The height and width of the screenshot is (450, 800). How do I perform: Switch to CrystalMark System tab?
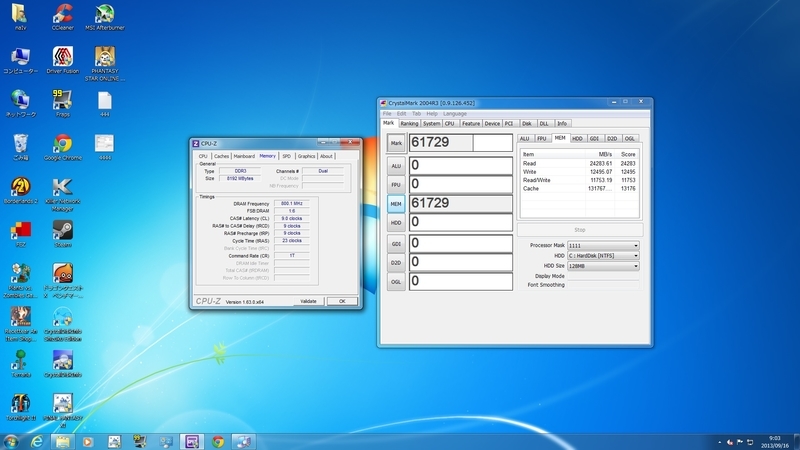coord(431,123)
